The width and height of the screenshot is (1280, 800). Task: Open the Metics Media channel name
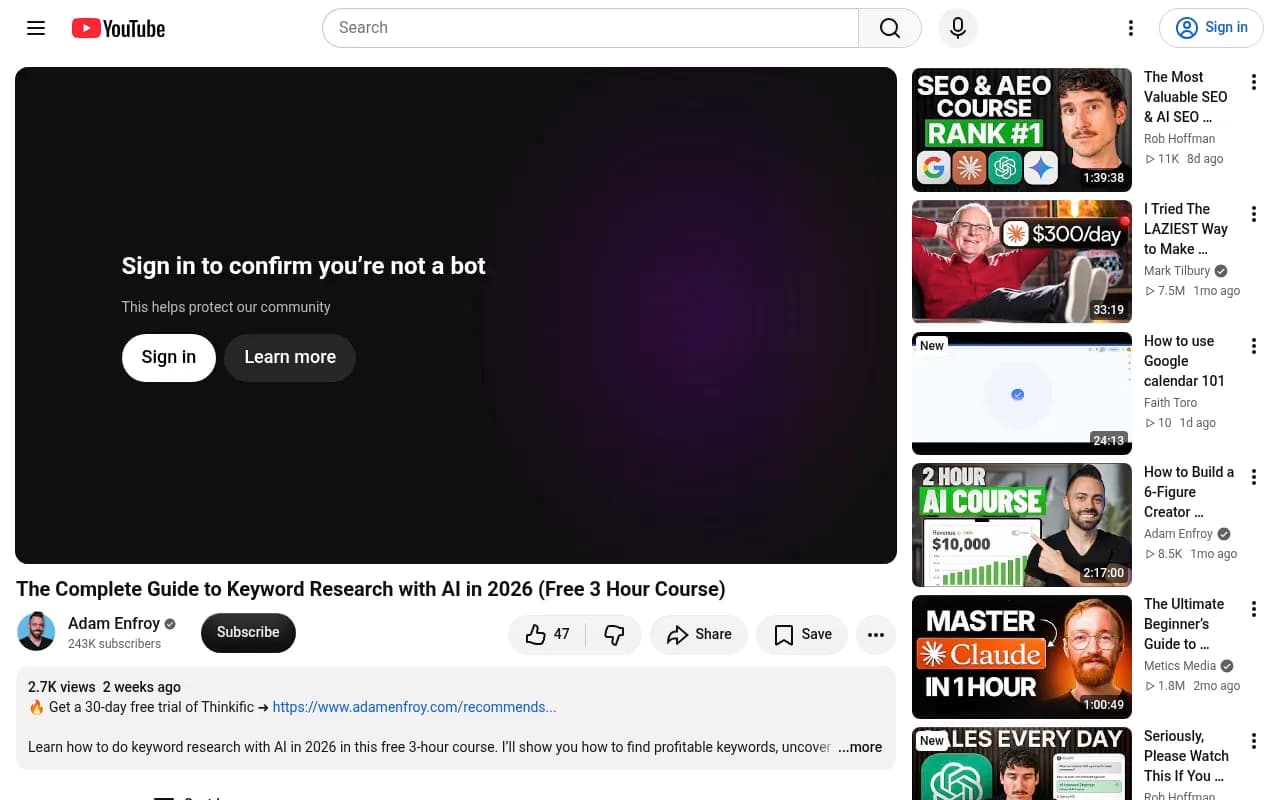[x=1180, y=666]
